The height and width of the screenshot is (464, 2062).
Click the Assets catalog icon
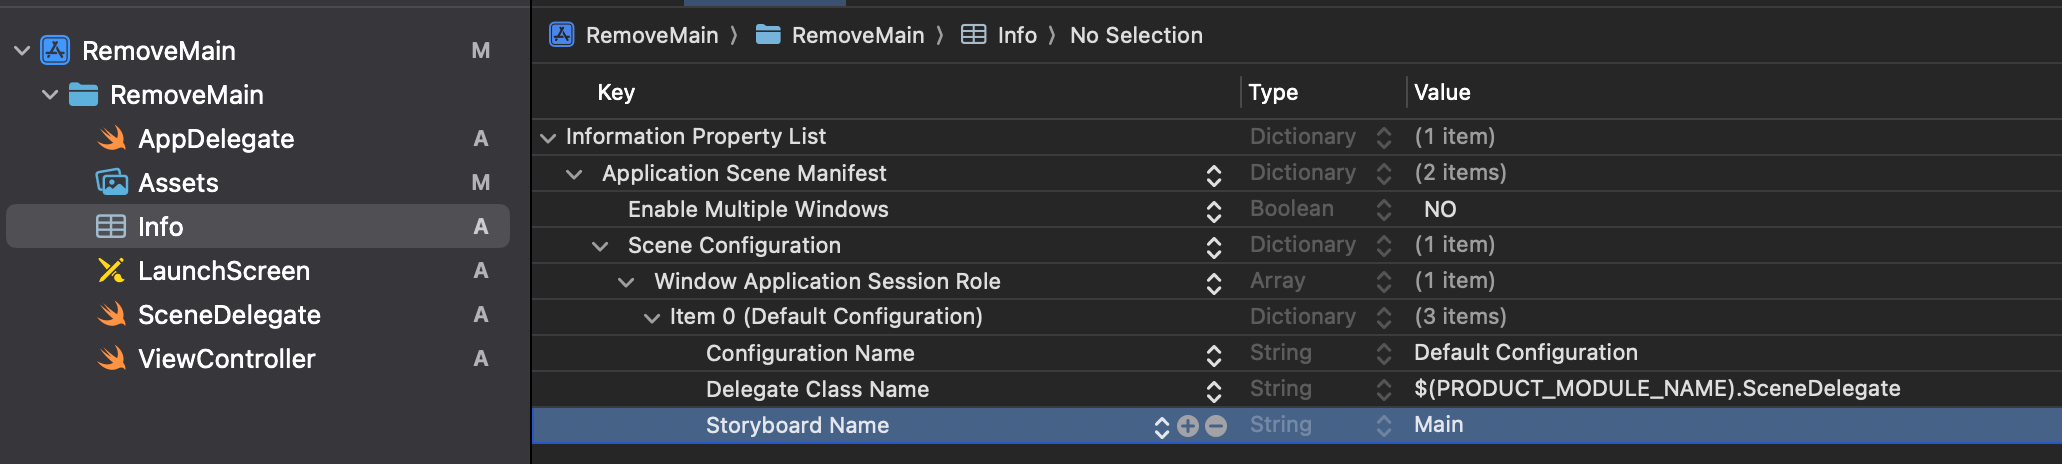[x=112, y=183]
